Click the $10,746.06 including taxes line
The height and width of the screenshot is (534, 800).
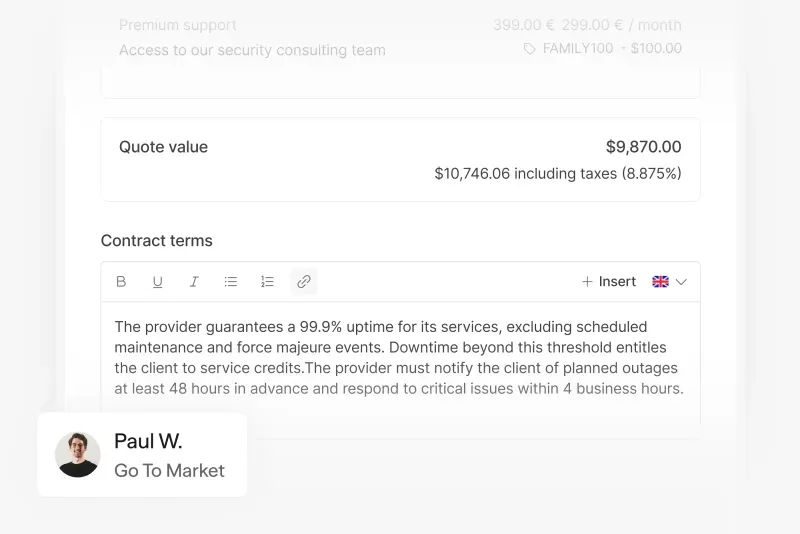click(x=557, y=173)
